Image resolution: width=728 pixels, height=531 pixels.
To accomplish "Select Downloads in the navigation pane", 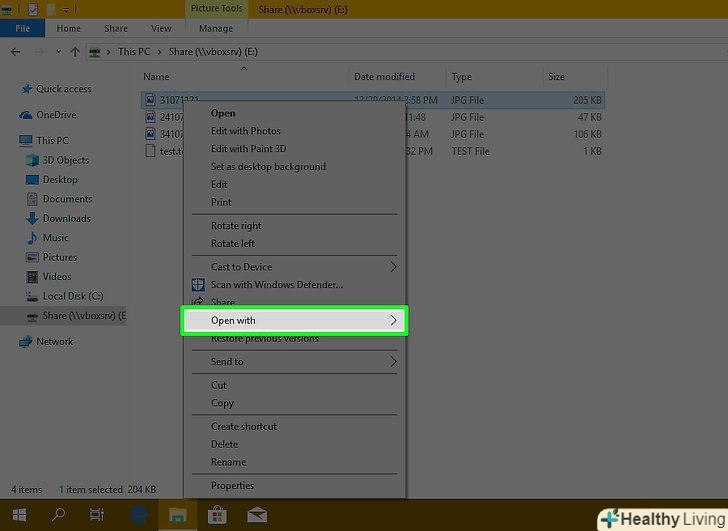I will [x=66, y=218].
